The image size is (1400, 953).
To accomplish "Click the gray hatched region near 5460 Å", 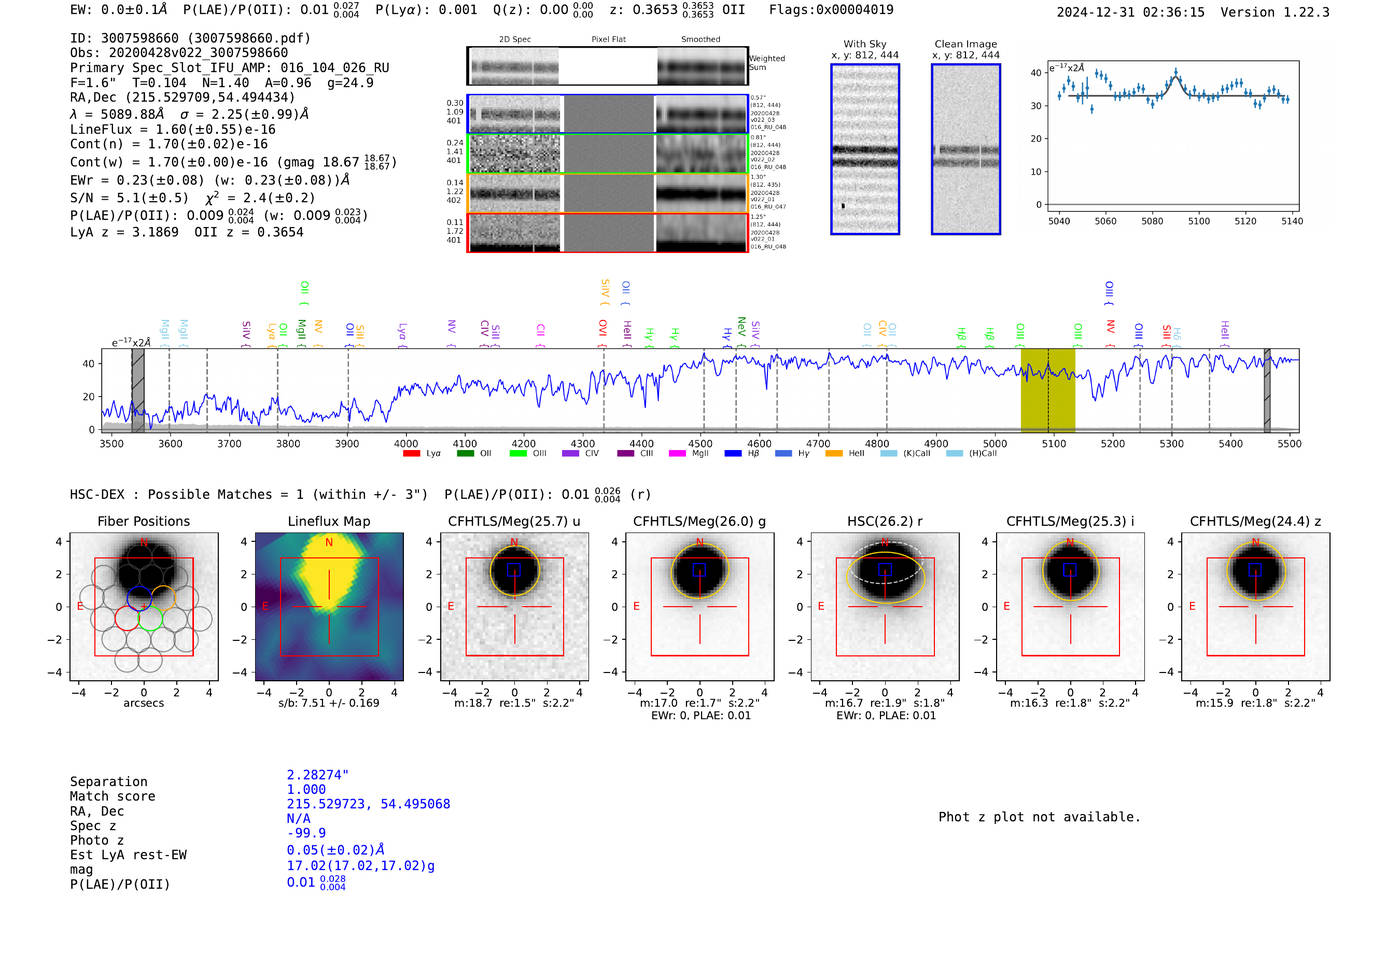I will [x=1267, y=390].
